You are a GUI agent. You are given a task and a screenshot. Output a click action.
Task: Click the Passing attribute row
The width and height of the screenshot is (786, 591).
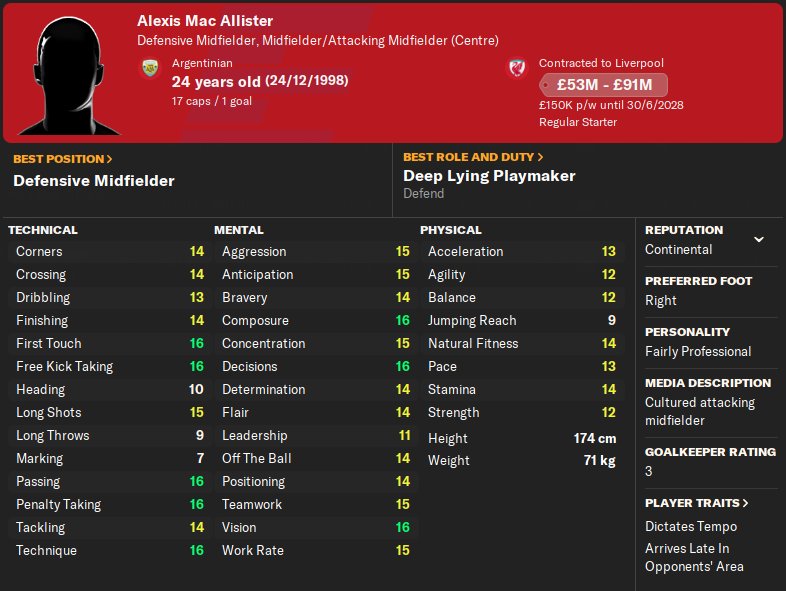(x=108, y=481)
